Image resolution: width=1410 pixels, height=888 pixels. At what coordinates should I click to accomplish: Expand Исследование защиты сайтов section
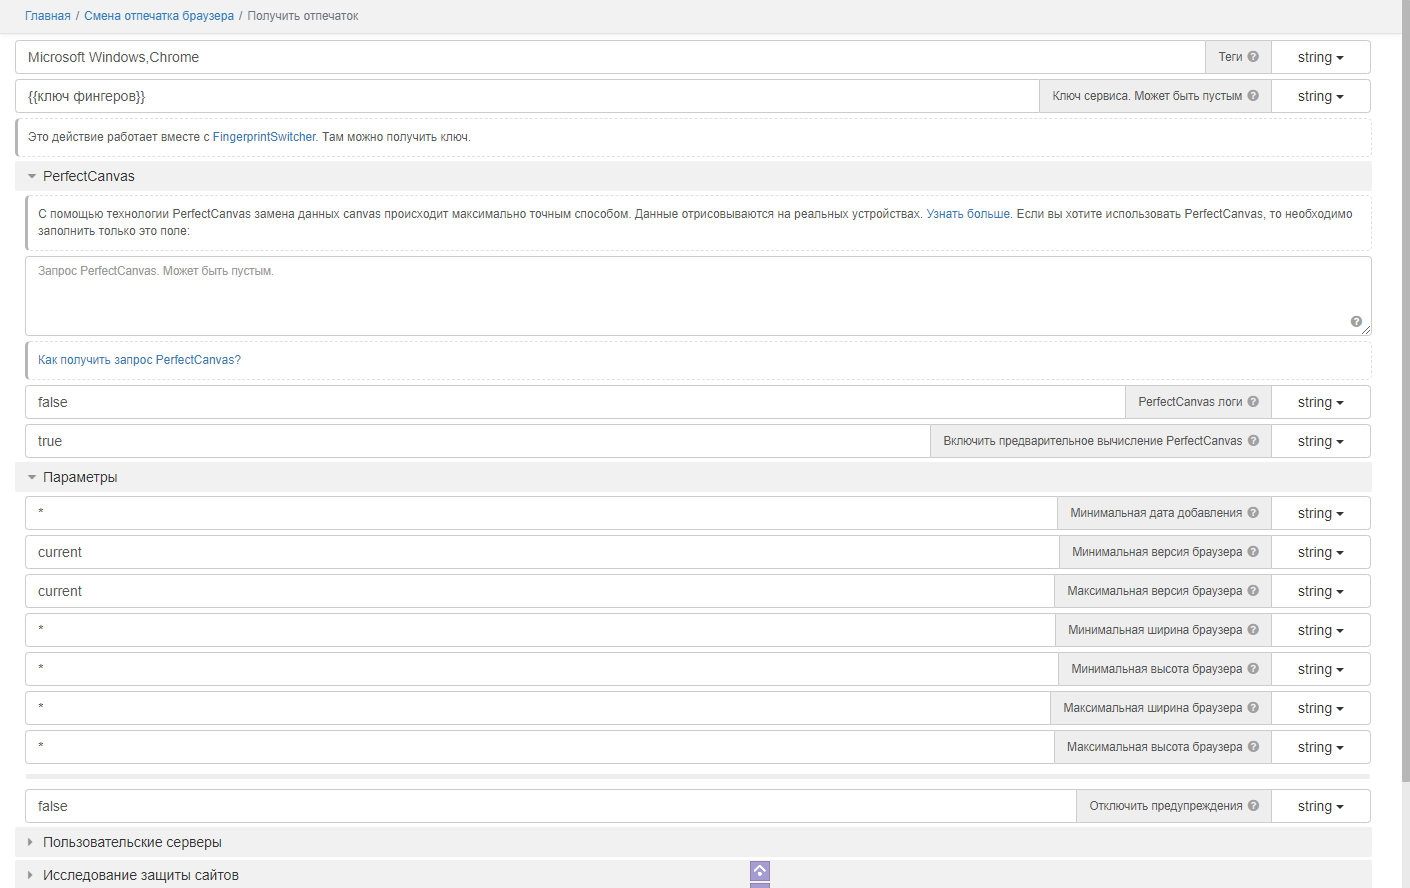140,875
